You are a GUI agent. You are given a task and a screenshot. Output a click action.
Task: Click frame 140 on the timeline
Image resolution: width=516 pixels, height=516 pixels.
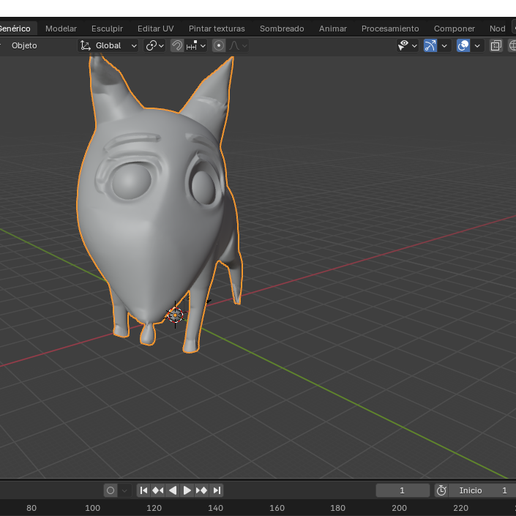coord(215,508)
